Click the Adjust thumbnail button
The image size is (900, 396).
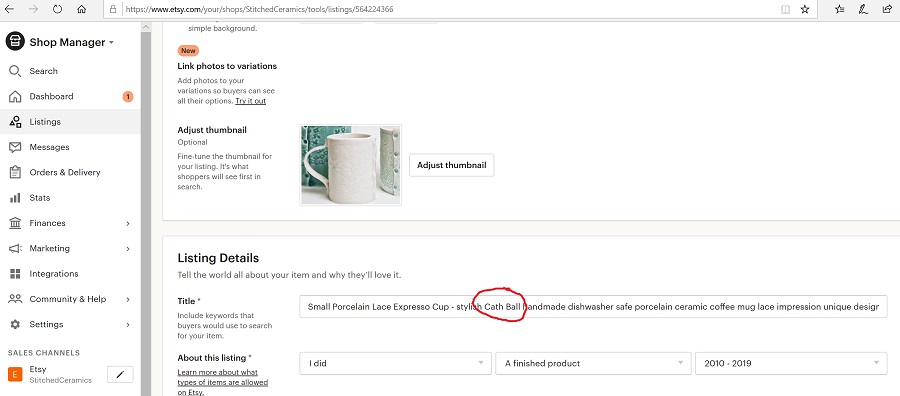click(451, 165)
